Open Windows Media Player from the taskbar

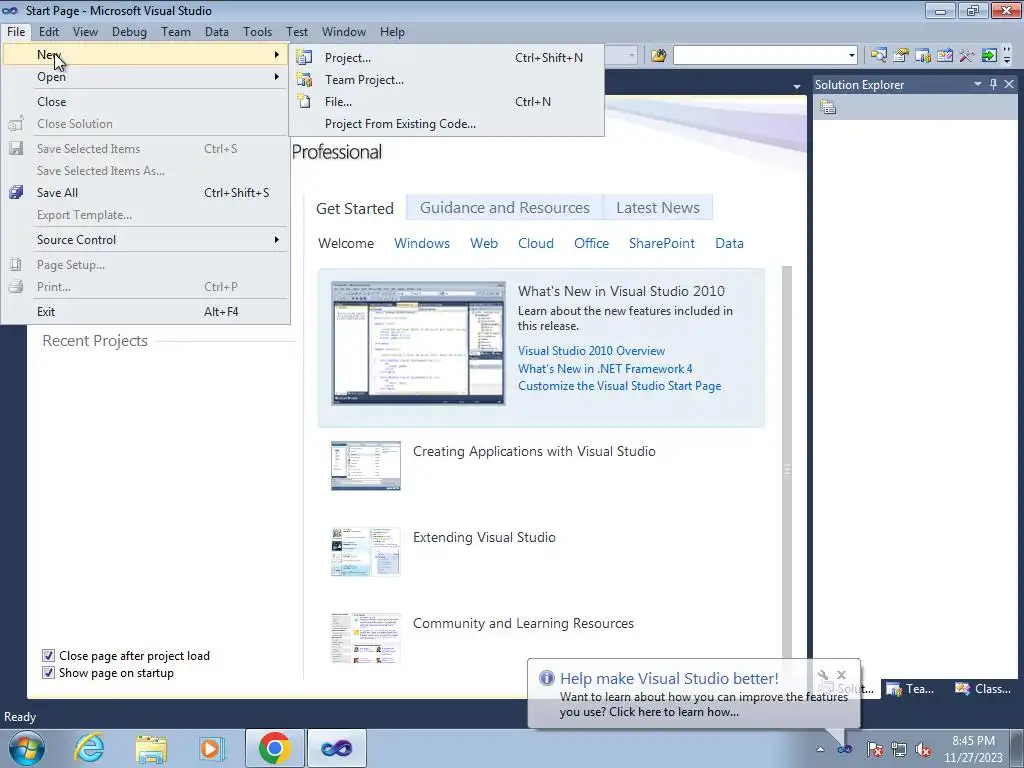pos(212,748)
